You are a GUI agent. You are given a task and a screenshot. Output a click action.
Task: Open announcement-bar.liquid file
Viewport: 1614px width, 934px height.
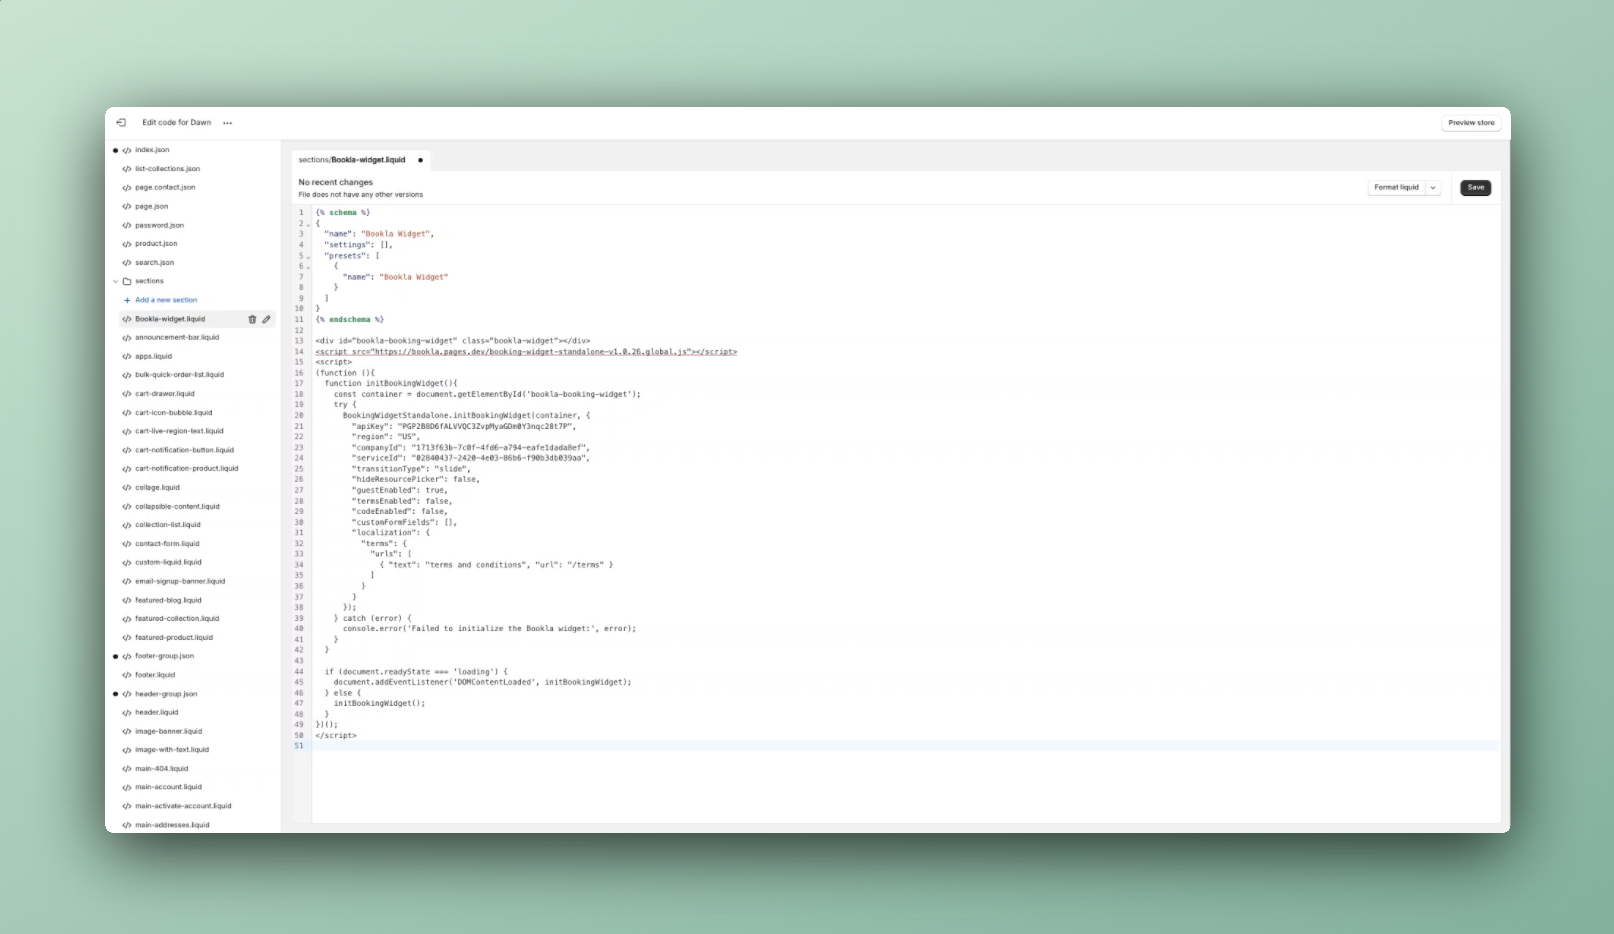177,338
